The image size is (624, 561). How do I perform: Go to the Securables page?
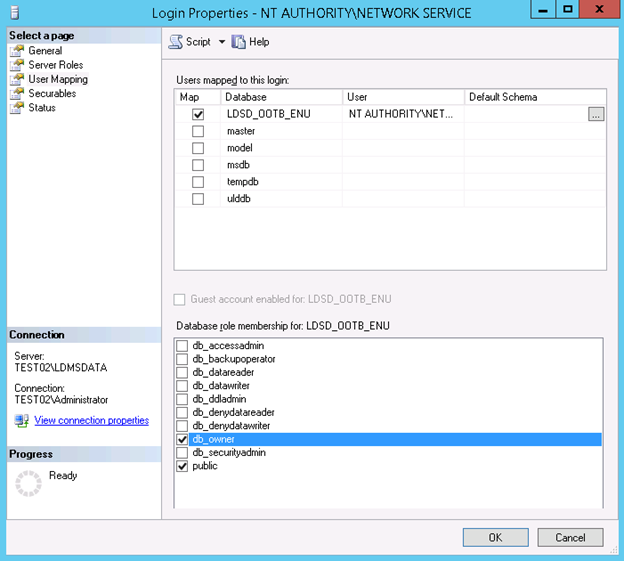pyautogui.click(x=52, y=94)
